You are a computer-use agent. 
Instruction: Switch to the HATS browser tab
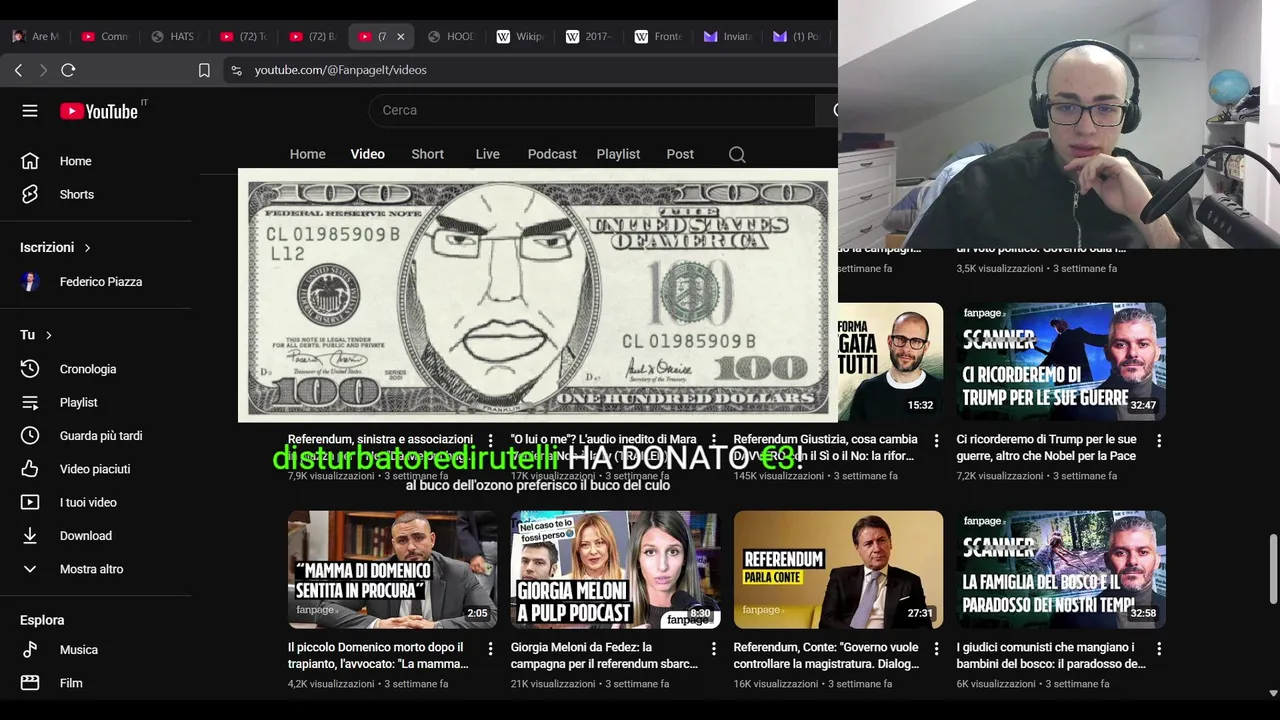pos(175,37)
